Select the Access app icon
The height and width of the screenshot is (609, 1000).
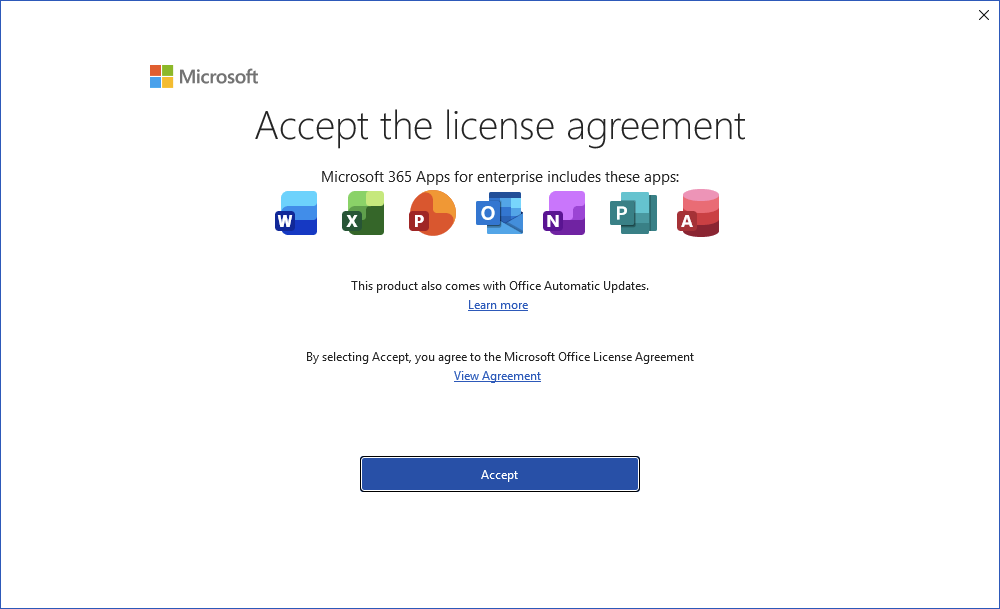[x=698, y=213]
